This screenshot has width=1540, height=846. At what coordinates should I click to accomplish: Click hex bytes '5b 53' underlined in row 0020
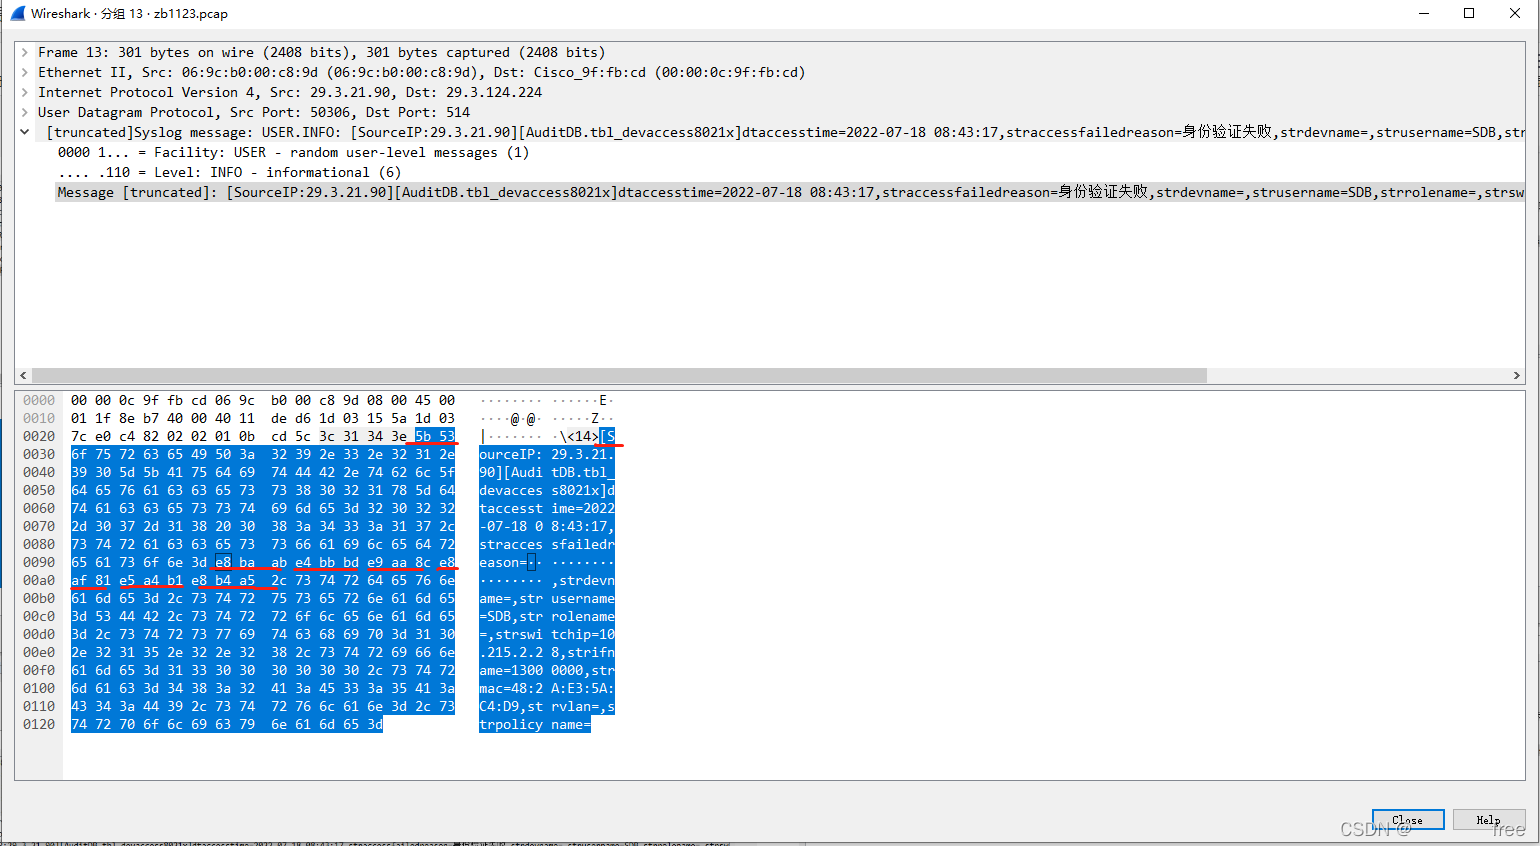tap(435, 436)
